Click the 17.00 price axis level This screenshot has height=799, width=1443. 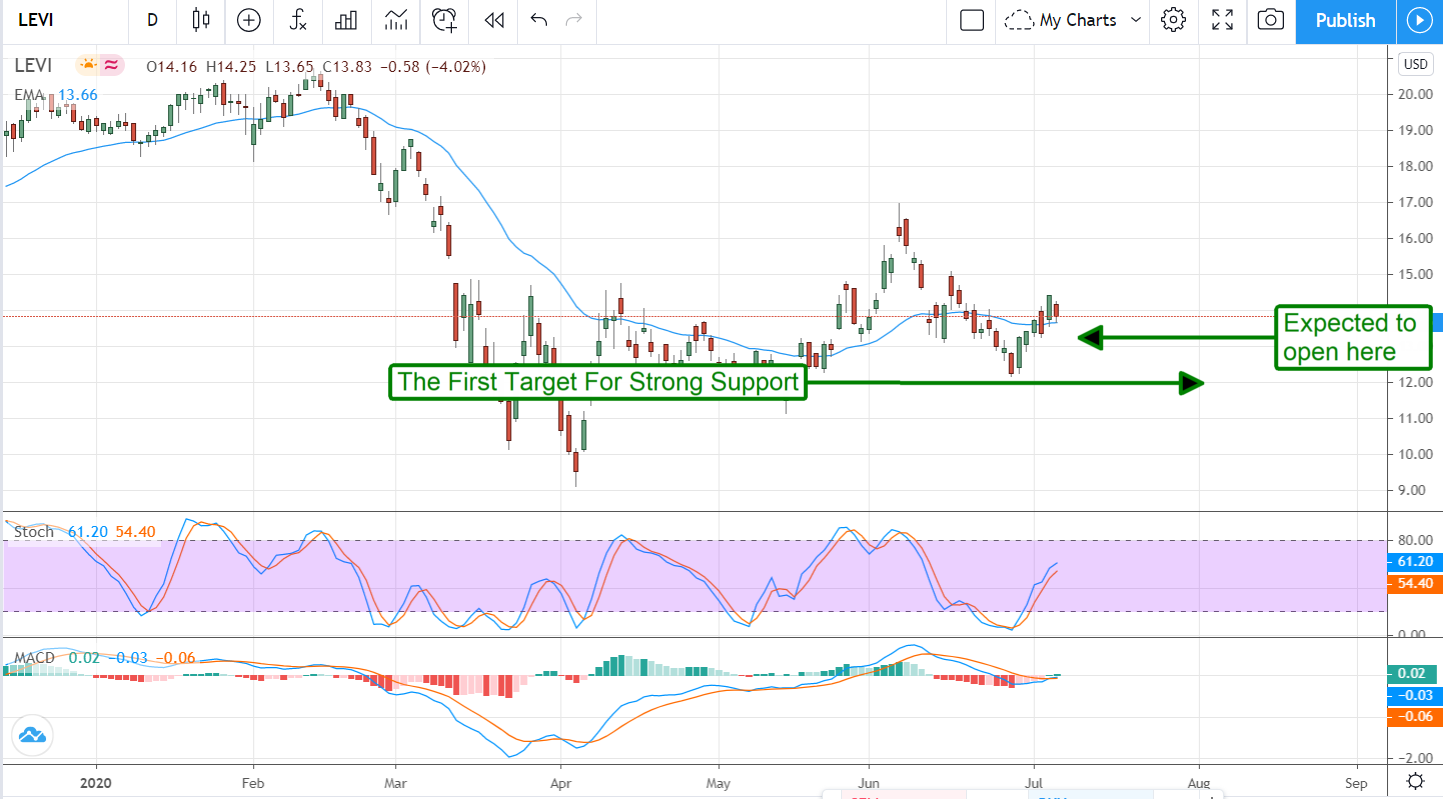point(1416,202)
